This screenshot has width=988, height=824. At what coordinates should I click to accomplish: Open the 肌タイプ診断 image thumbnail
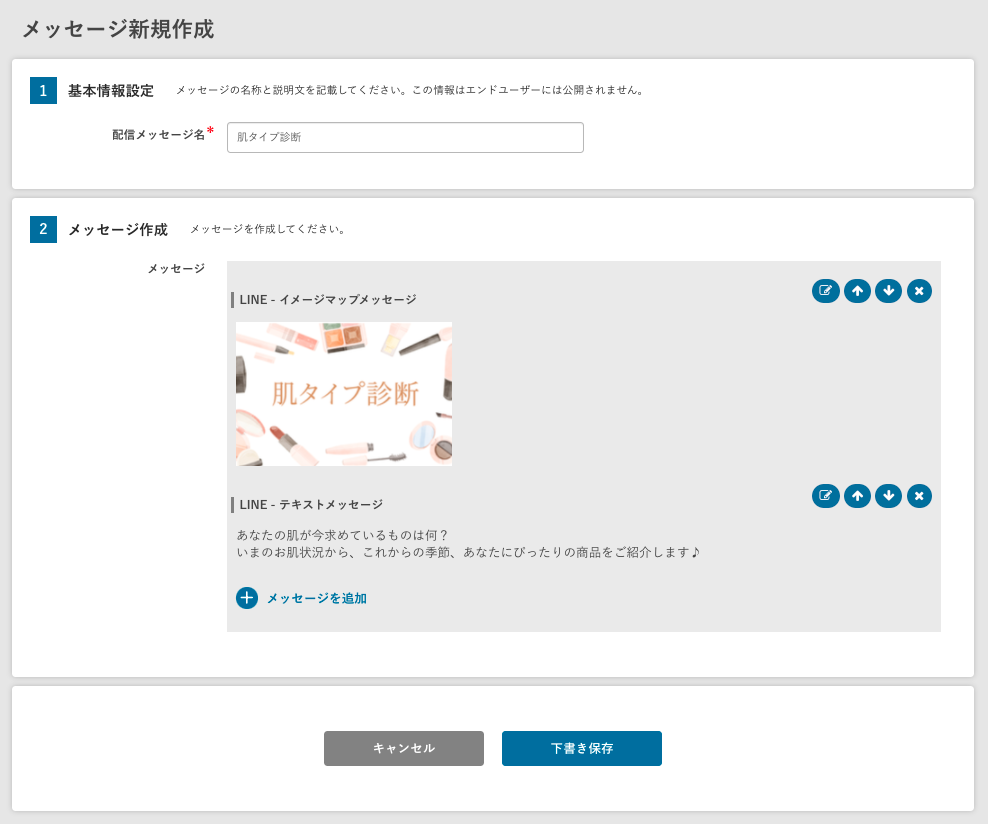(344, 394)
